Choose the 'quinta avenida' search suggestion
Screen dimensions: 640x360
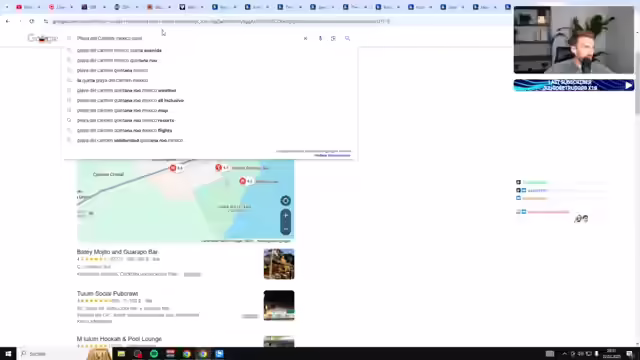pos(119,51)
